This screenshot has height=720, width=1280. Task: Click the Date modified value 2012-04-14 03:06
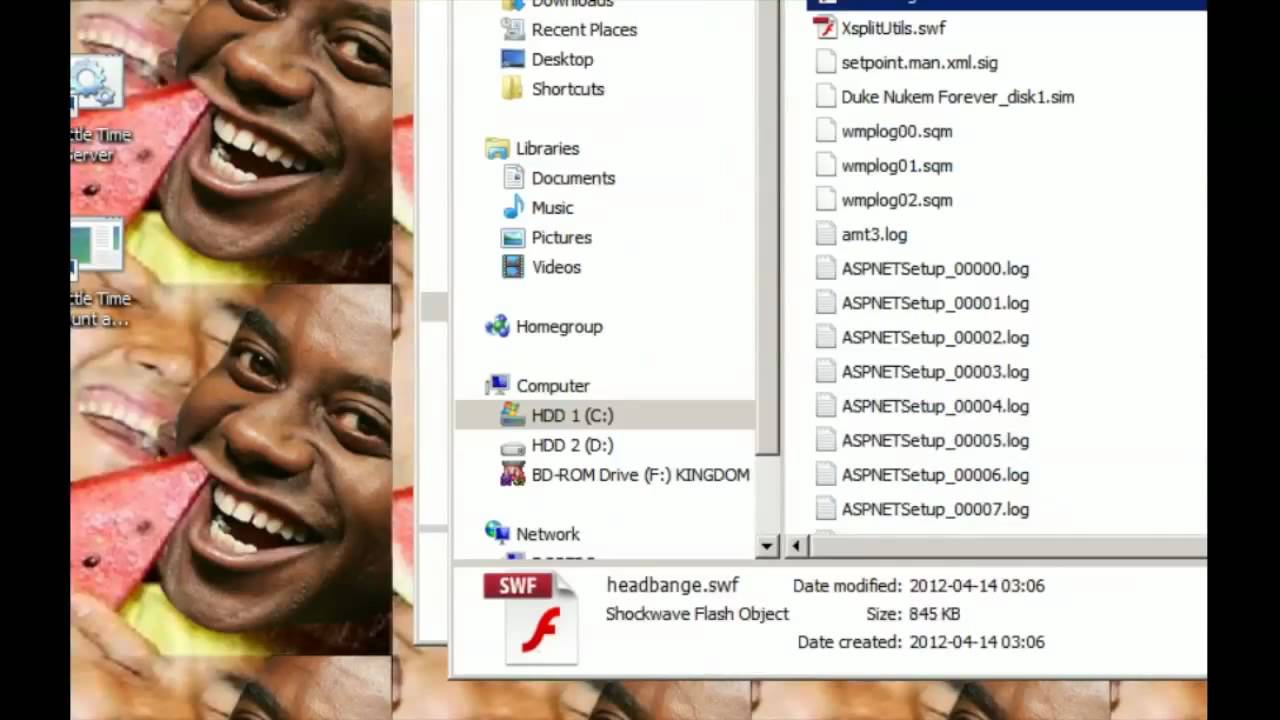977,586
